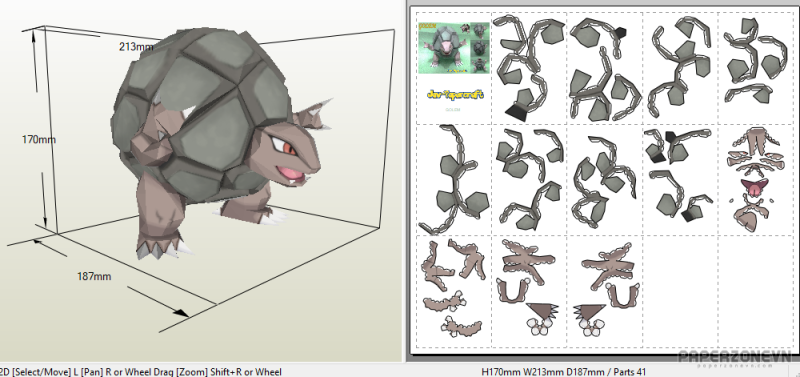Select the pink tongue part on head page
The width and height of the screenshot is (800, 377).
755,187
